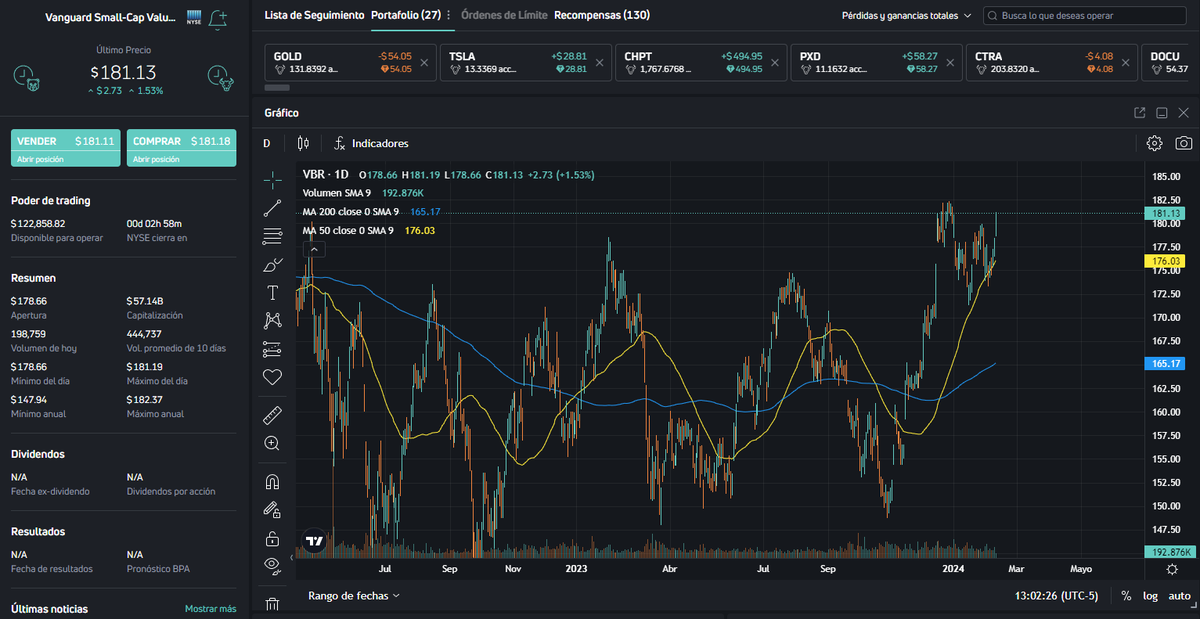Select the brush drawing tool
Image resolution: width=1200 pixels, height=619 pixels.
coord(273,265)
